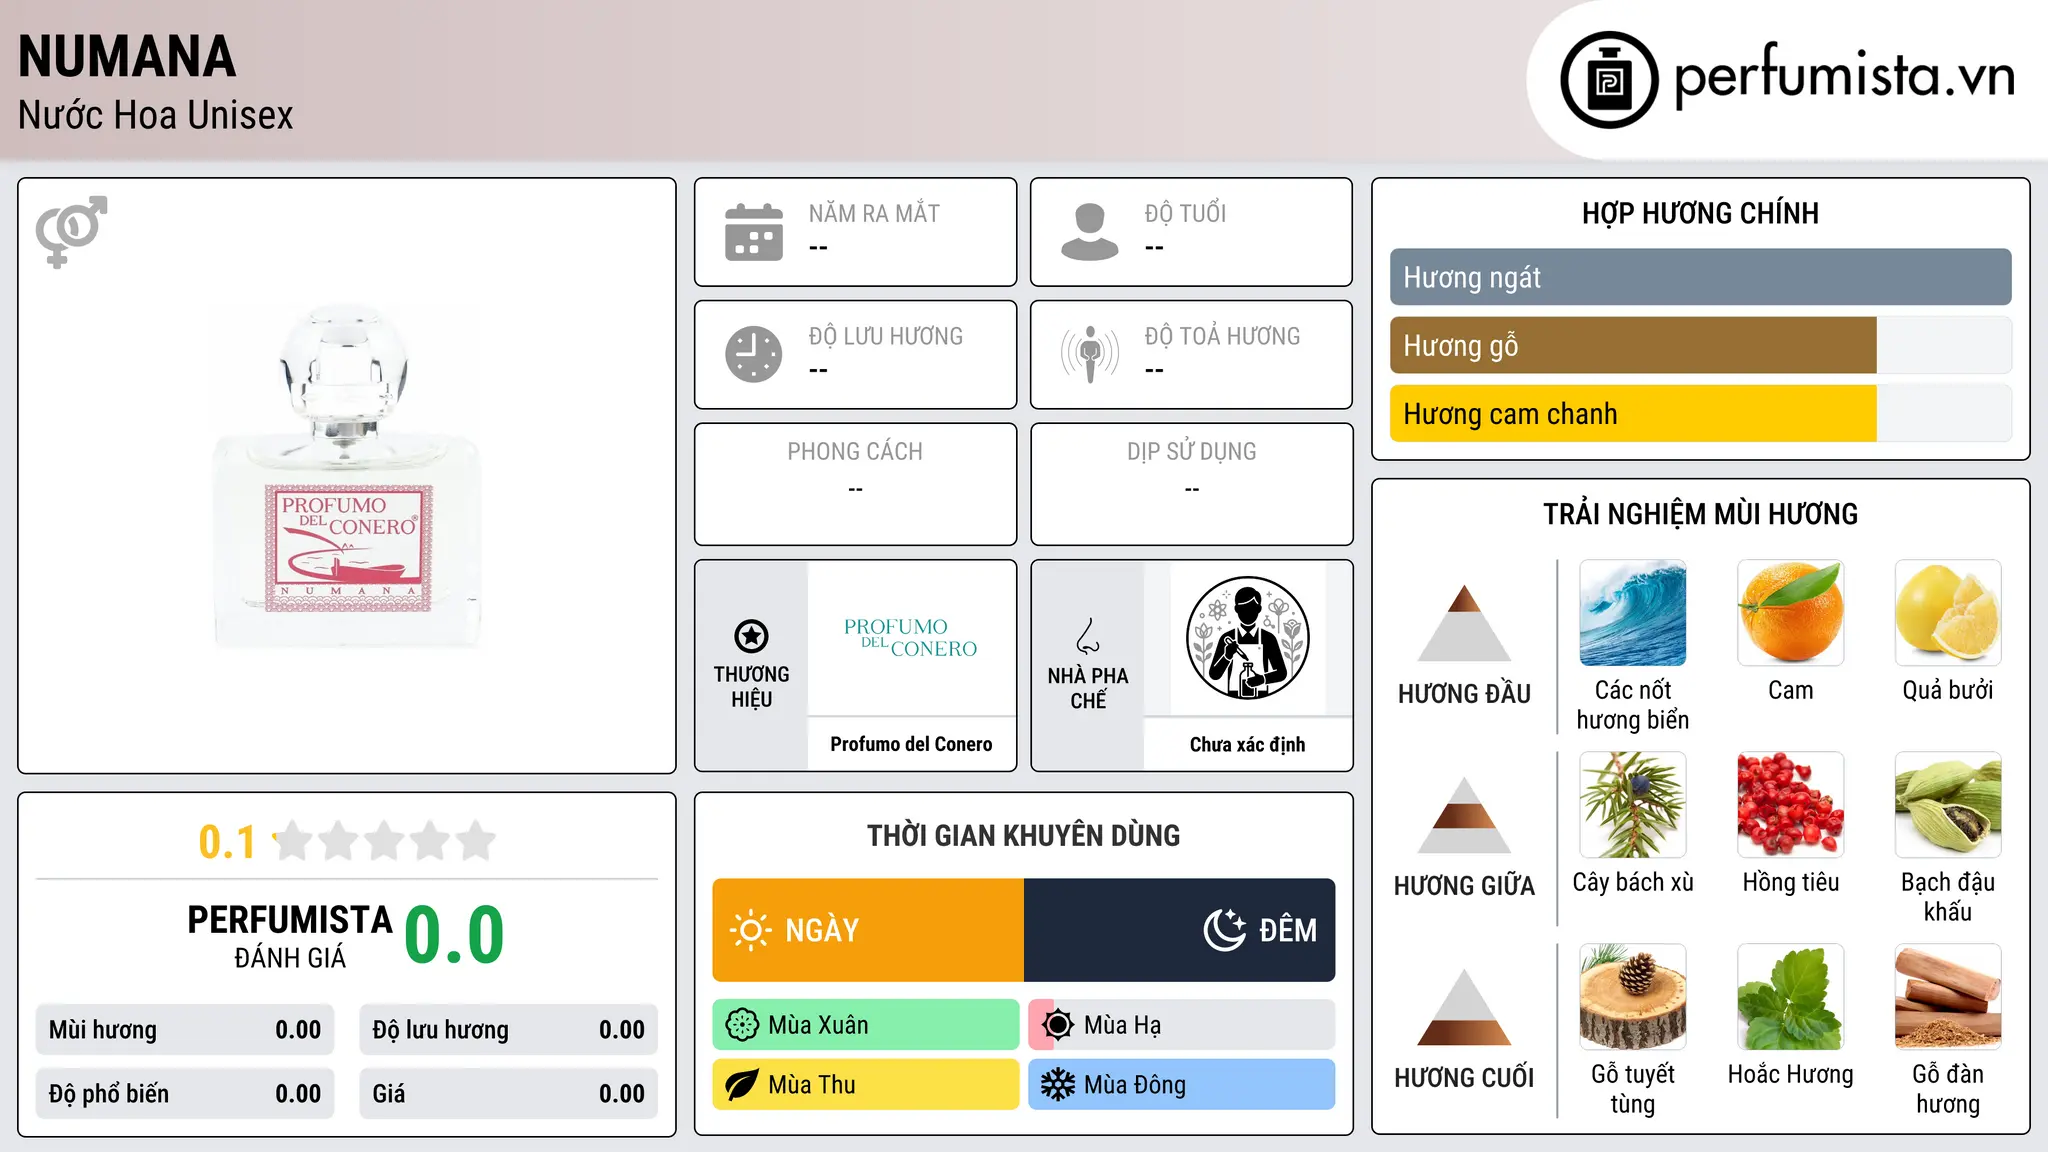Click the Thời gian khuyên dùng heading
This screenshot has width=2048, height=1152.
(x=1024, y=835)
